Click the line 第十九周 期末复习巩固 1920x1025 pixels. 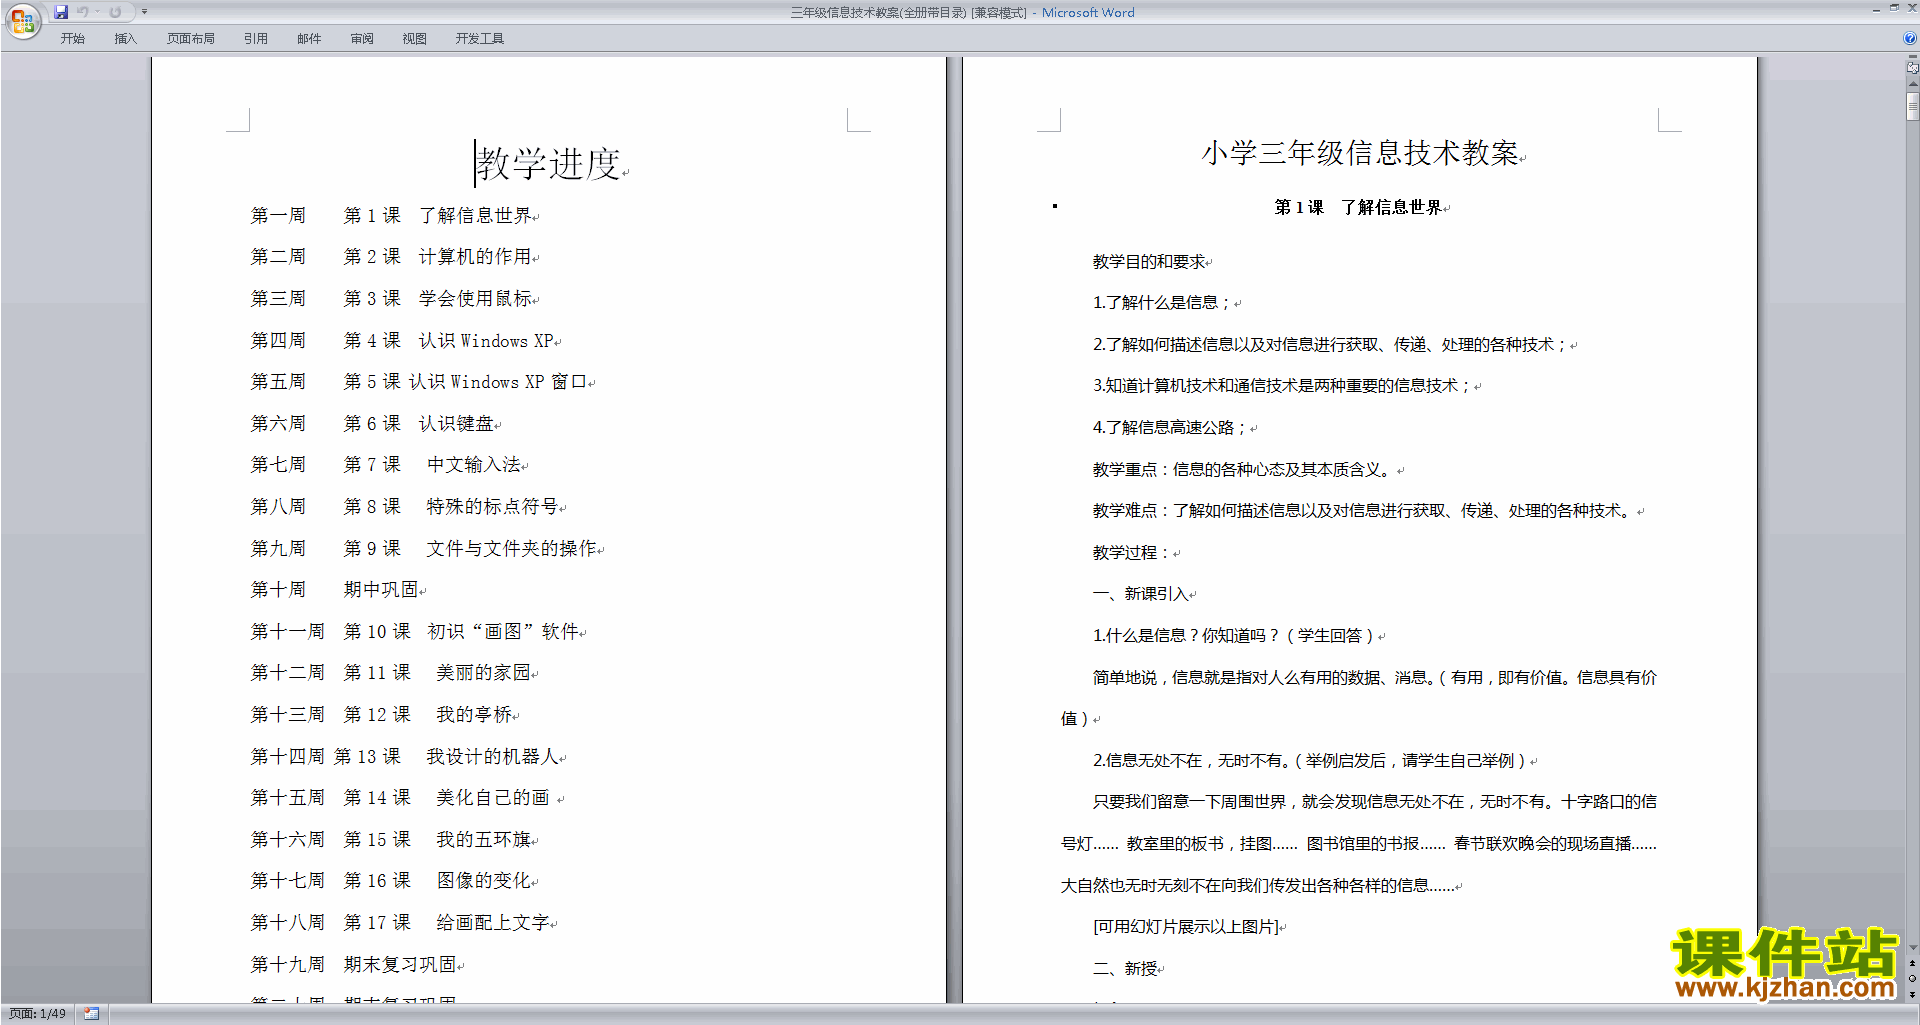coord(353,965)
